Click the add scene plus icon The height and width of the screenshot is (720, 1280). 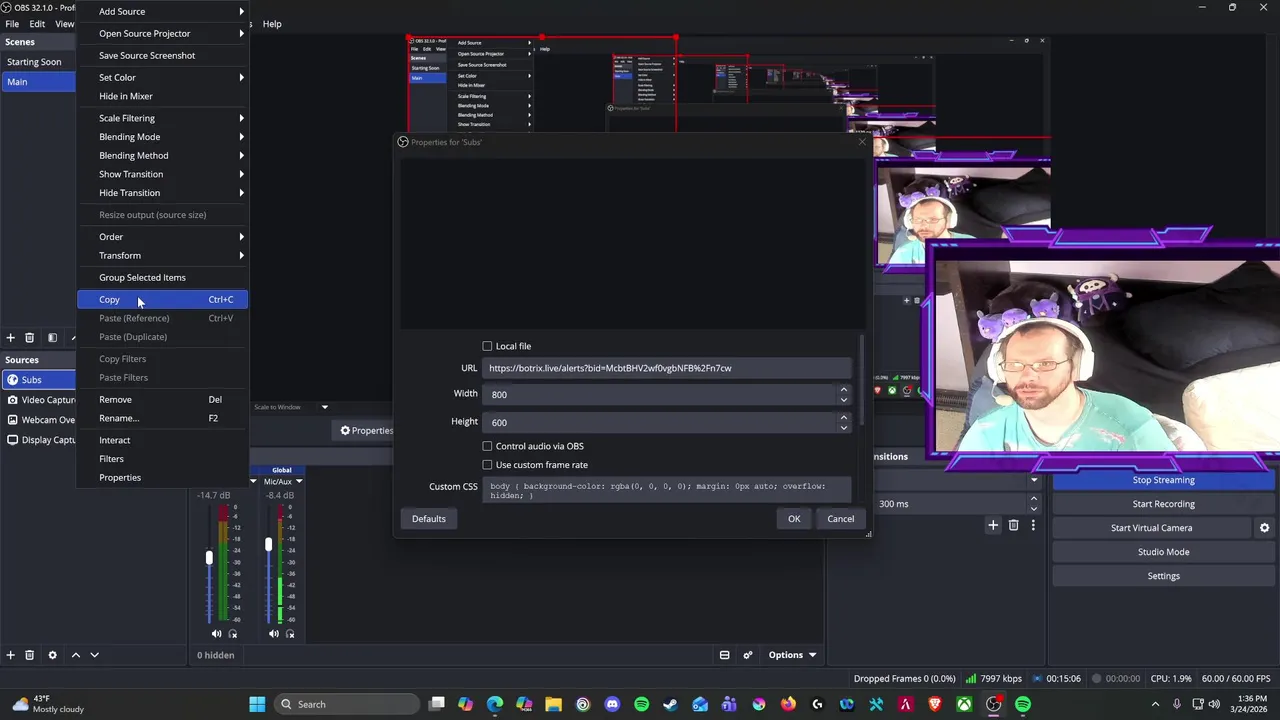pos(10,338)
